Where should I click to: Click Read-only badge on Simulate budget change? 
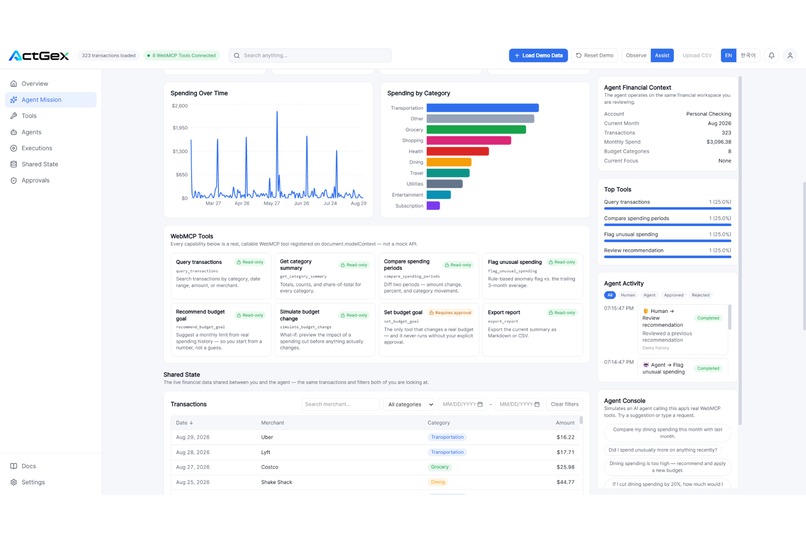[354, 316]
